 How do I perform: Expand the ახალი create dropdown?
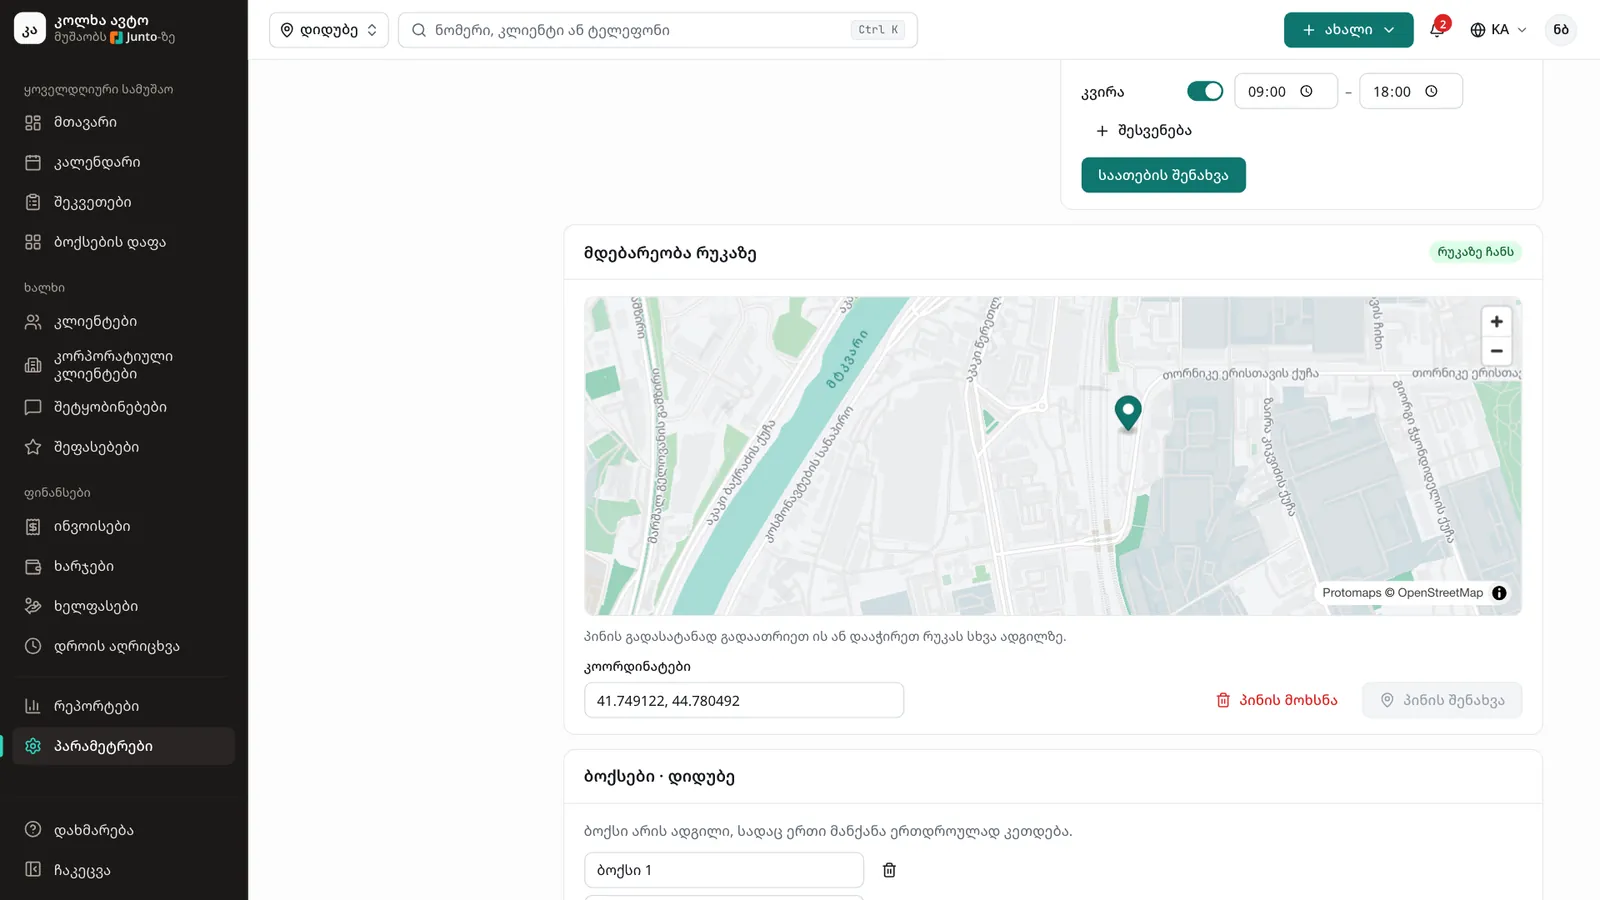[1348, 30]
